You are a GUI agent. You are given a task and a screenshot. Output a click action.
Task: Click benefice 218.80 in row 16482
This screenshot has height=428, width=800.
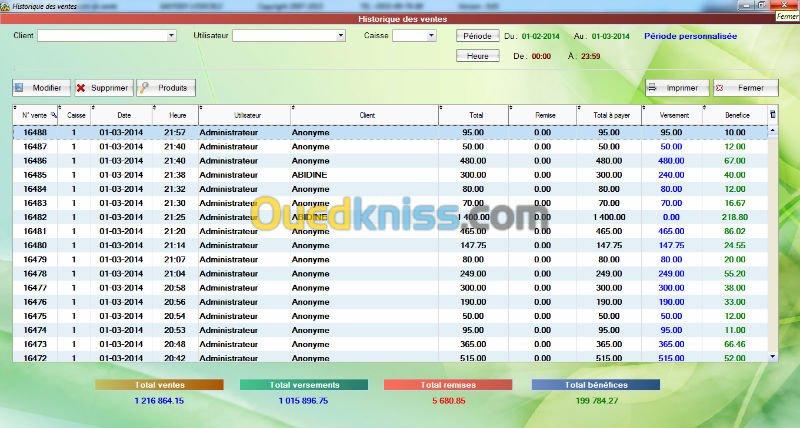pos(735,217)
